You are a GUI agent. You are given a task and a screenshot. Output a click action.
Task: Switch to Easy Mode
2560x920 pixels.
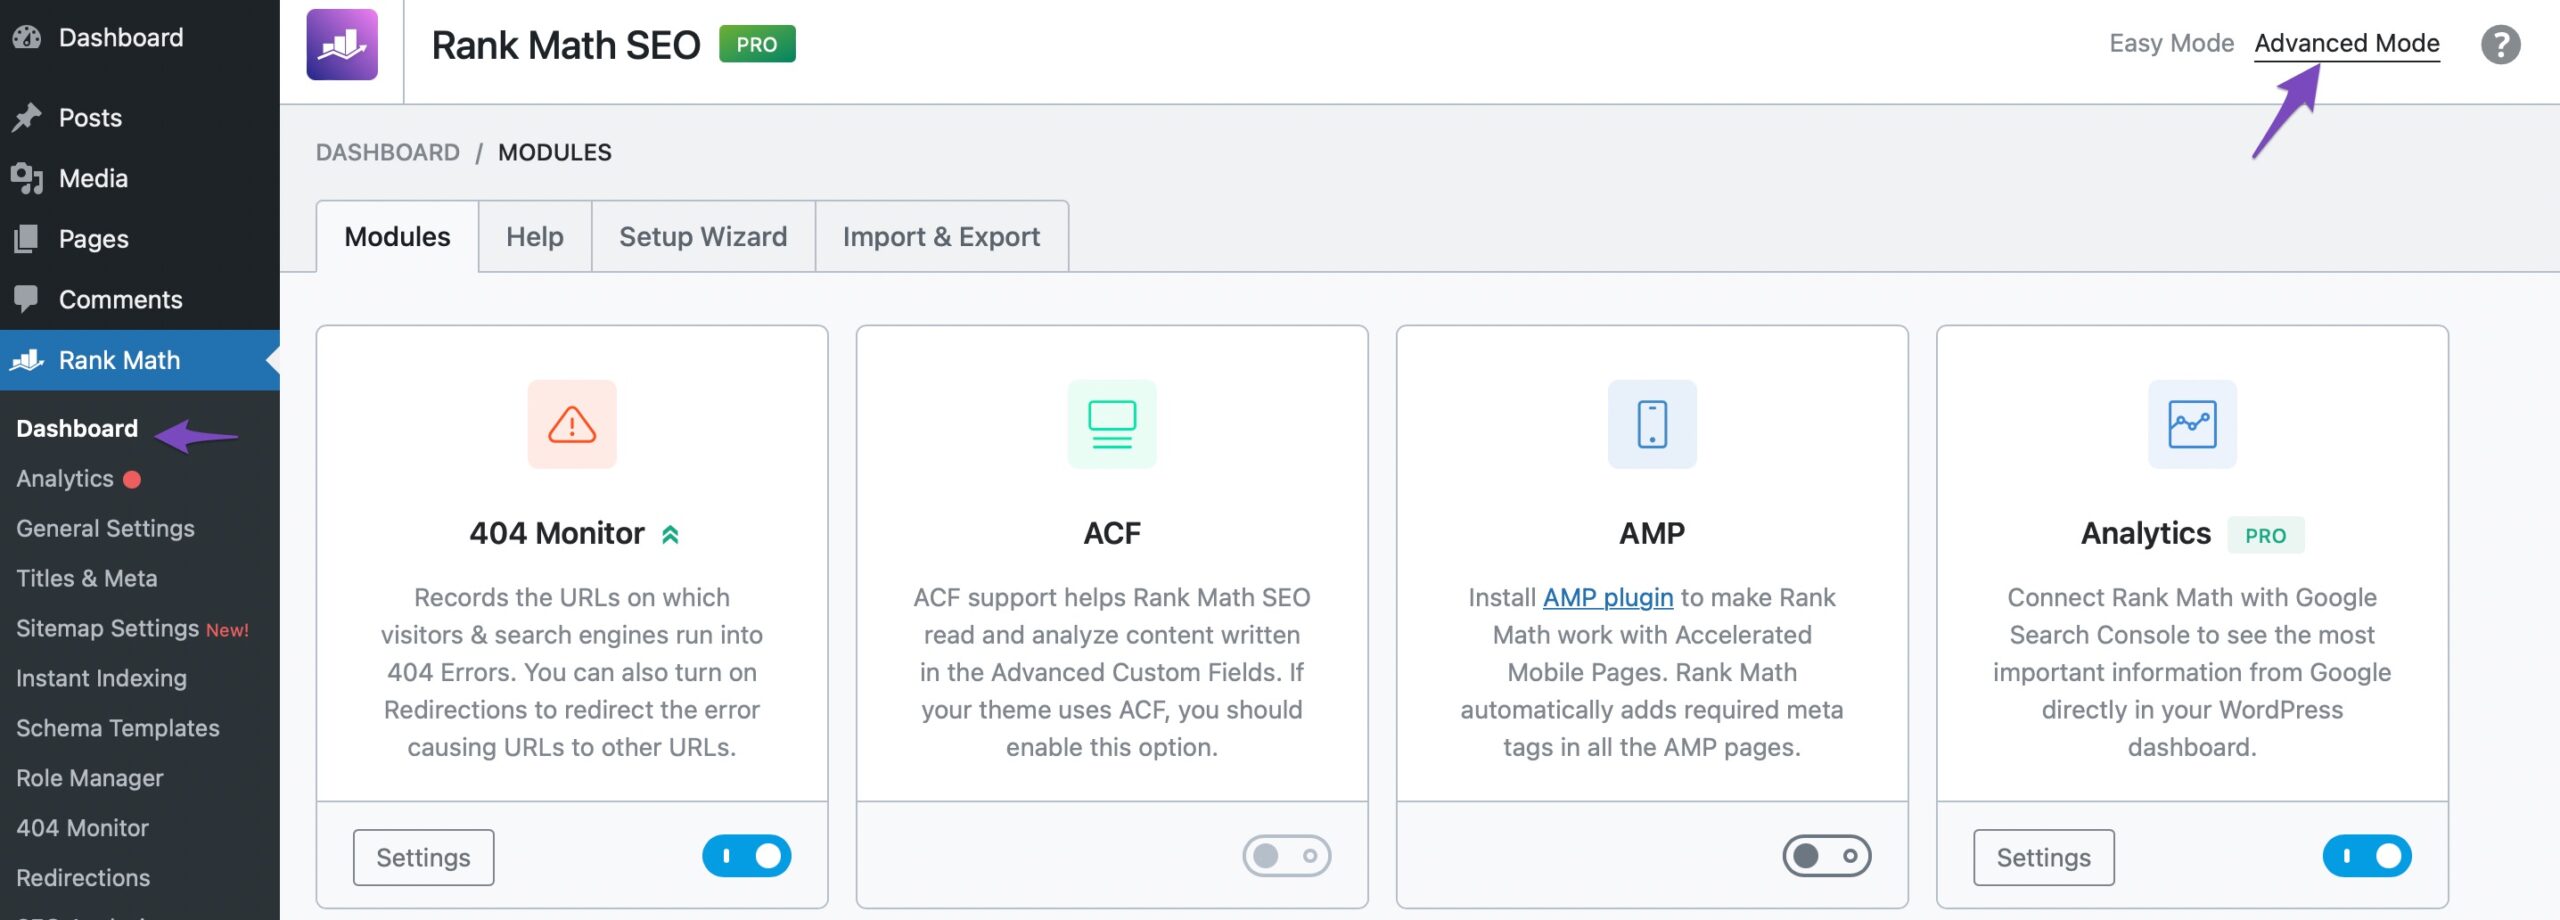(x=2171, y=44)
